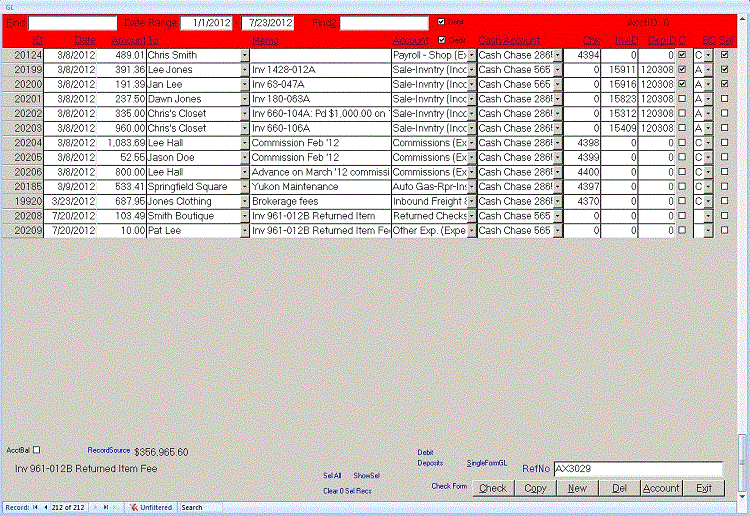Click the Memo column header

pyautogui.click(x=266, y=40)
